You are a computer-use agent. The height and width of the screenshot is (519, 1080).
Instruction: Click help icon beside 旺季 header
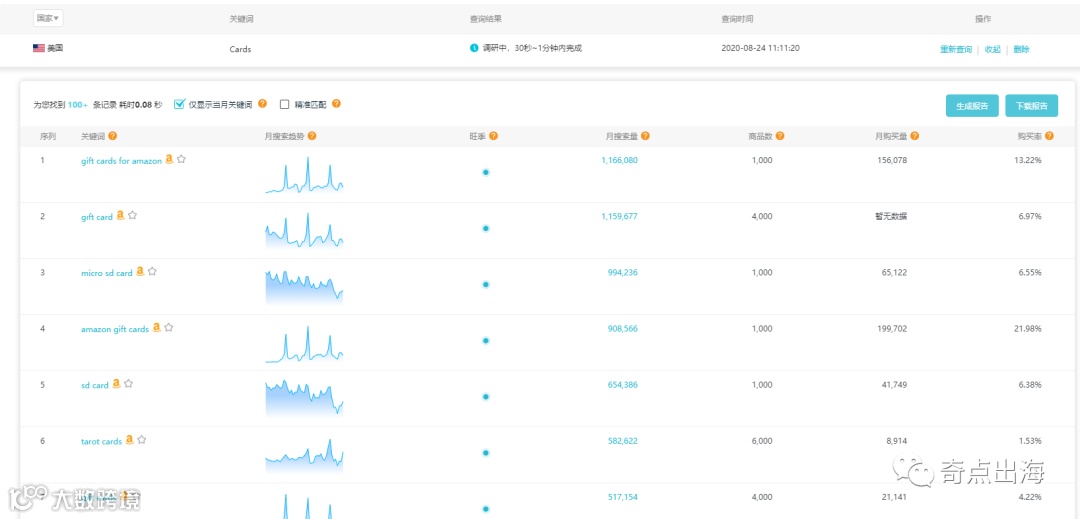click(493, 136)
